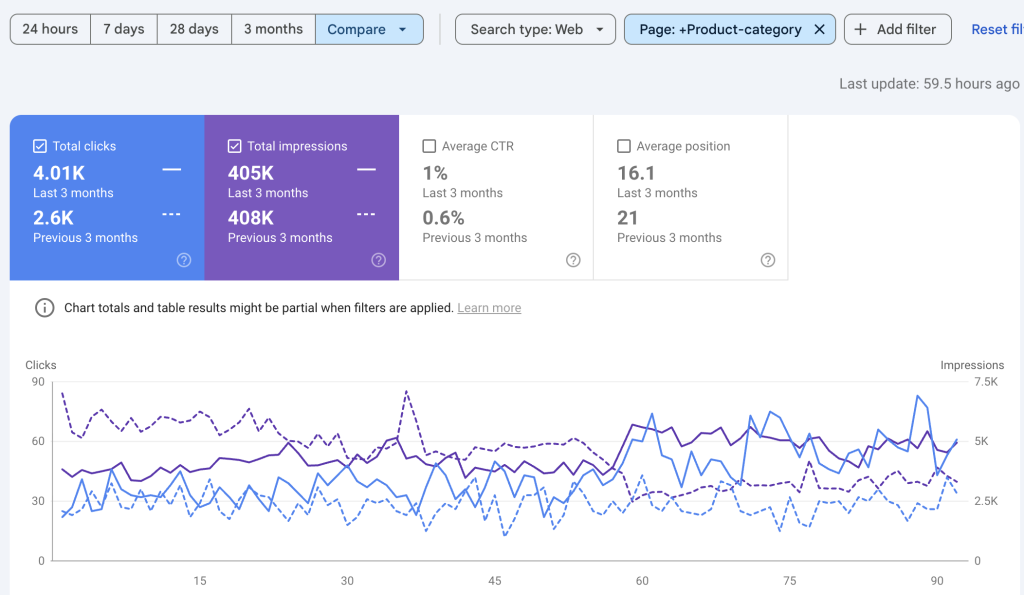1024x595 pixels.
Task: Click the Reset filters link
Action: [997, 29]
